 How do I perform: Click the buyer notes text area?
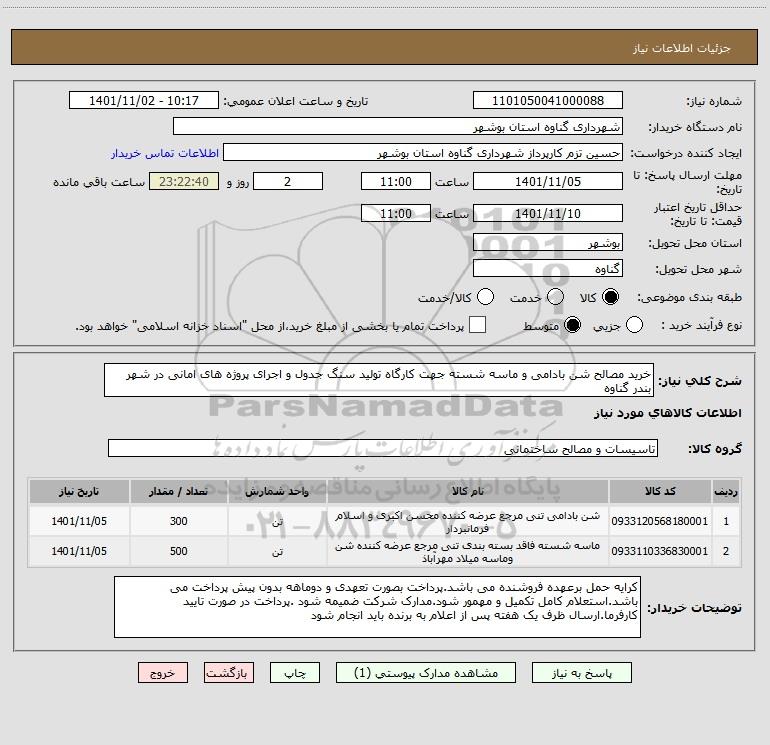pyautogui.click(x=377, y=607)
